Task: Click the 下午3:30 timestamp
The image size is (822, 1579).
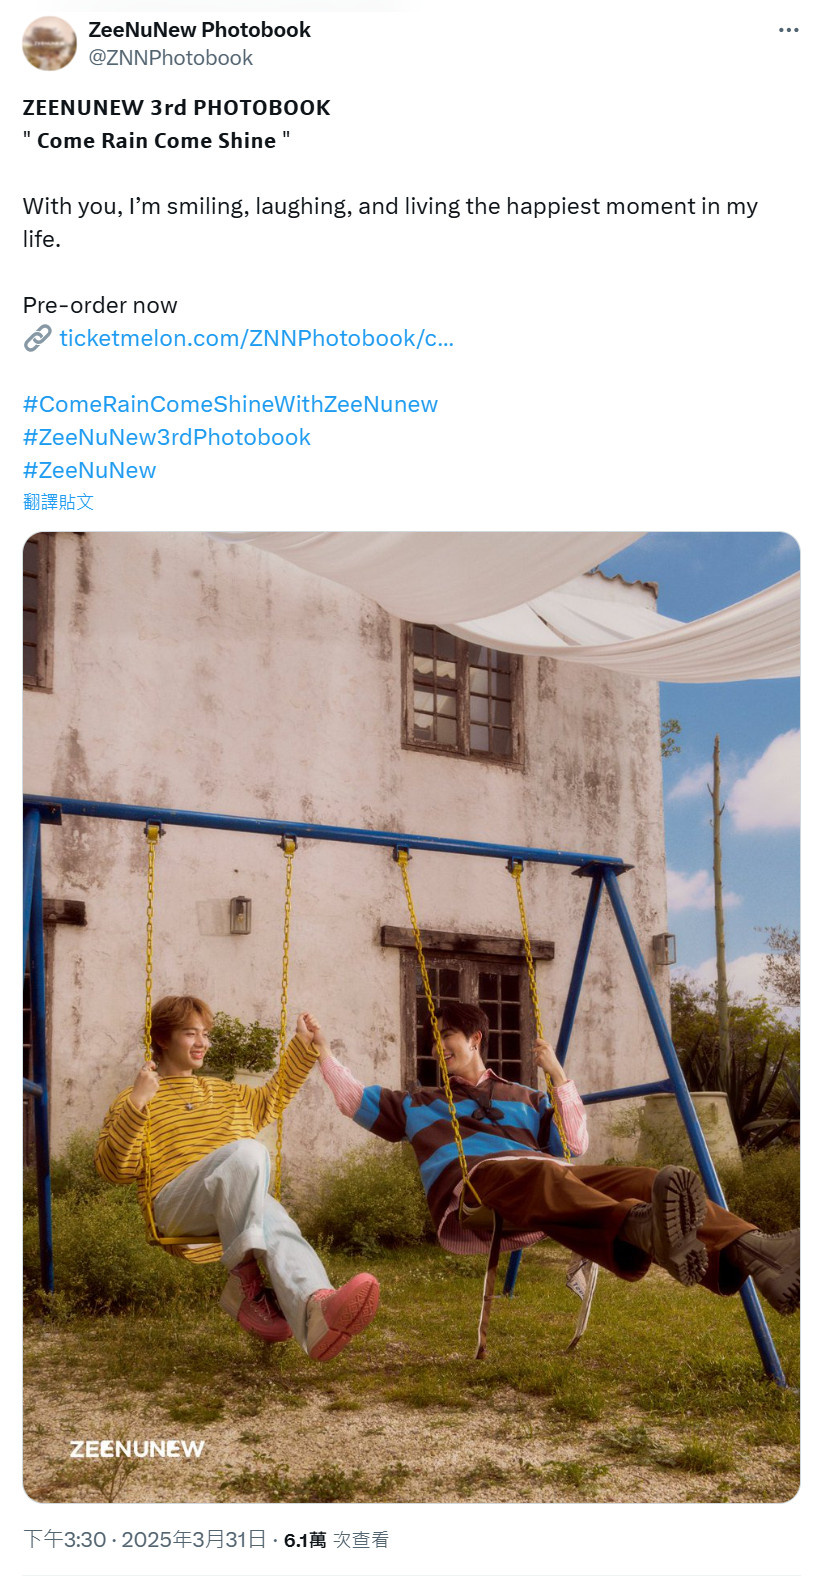Action: click(x=64, y=1540)
